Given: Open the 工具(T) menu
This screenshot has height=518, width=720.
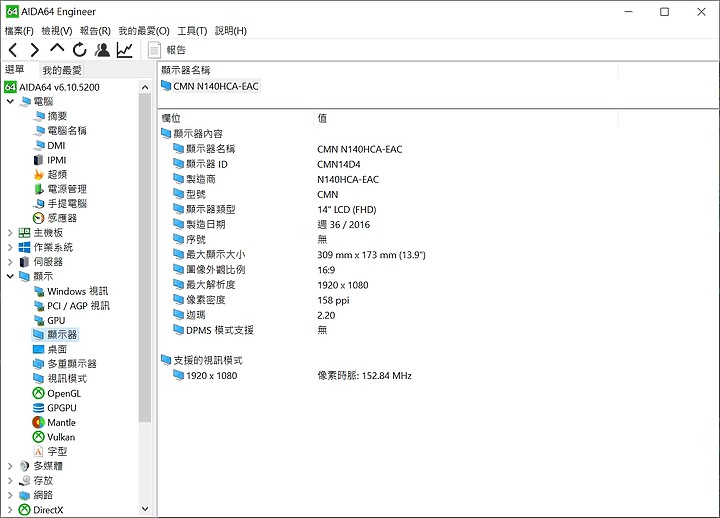Looking at the screenshot, I should [x=192, y=31].
